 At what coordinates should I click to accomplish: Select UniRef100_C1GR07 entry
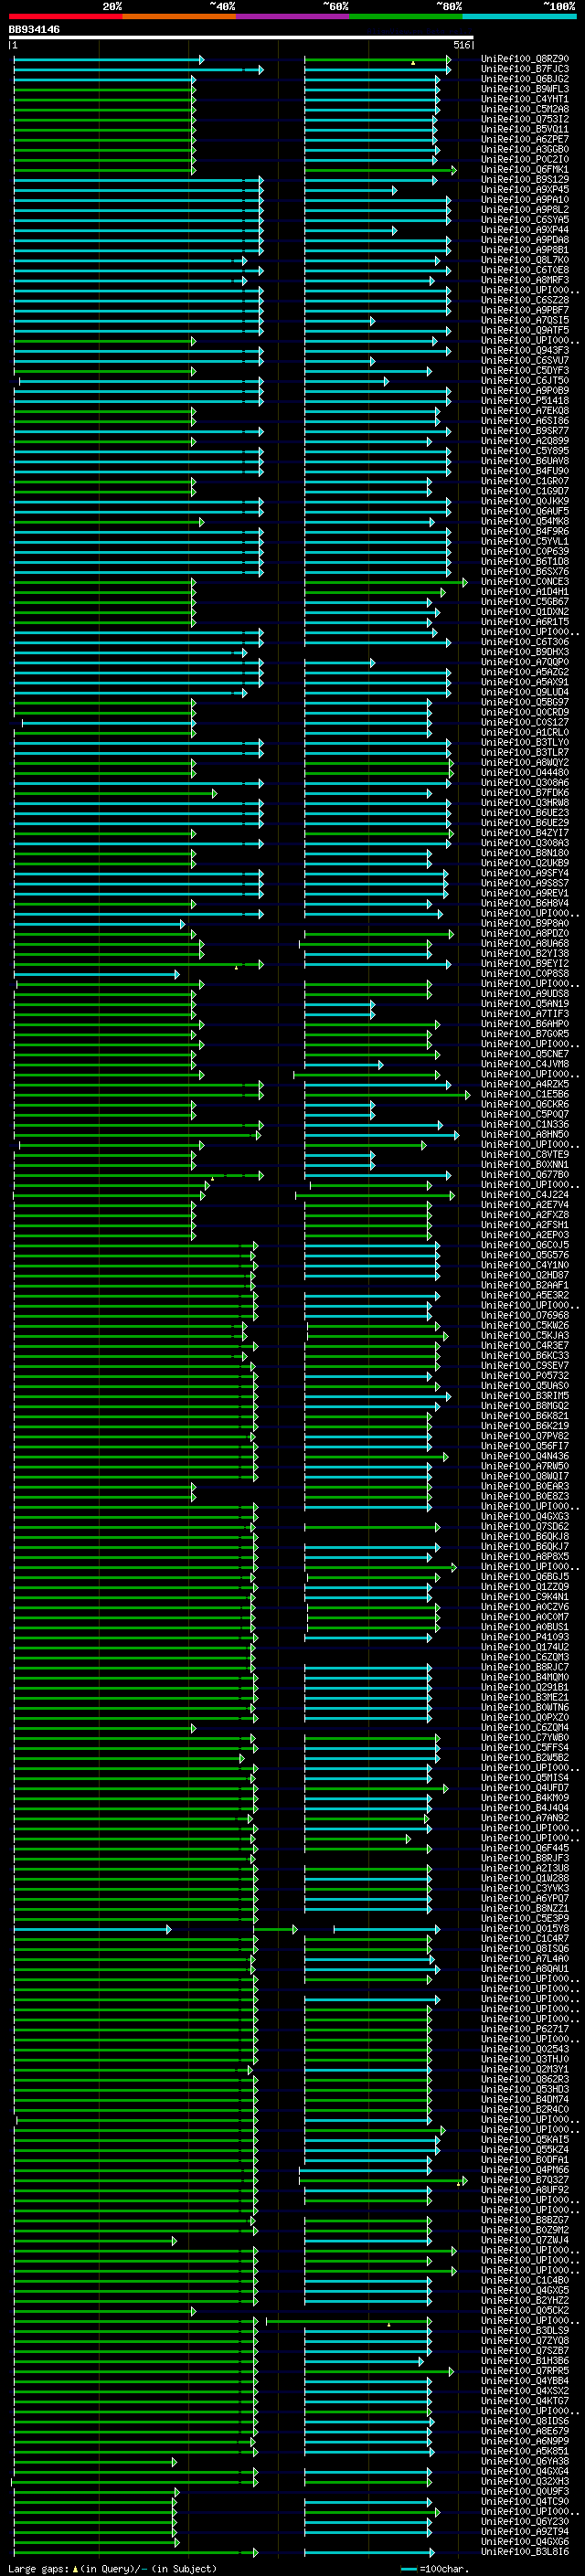click(x=525, y=482)
